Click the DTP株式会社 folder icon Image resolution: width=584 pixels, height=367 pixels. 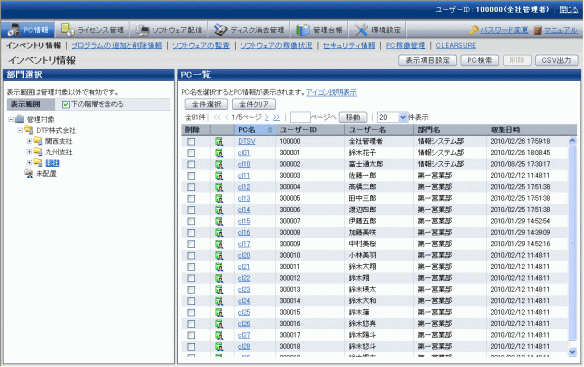pos(29,130)
